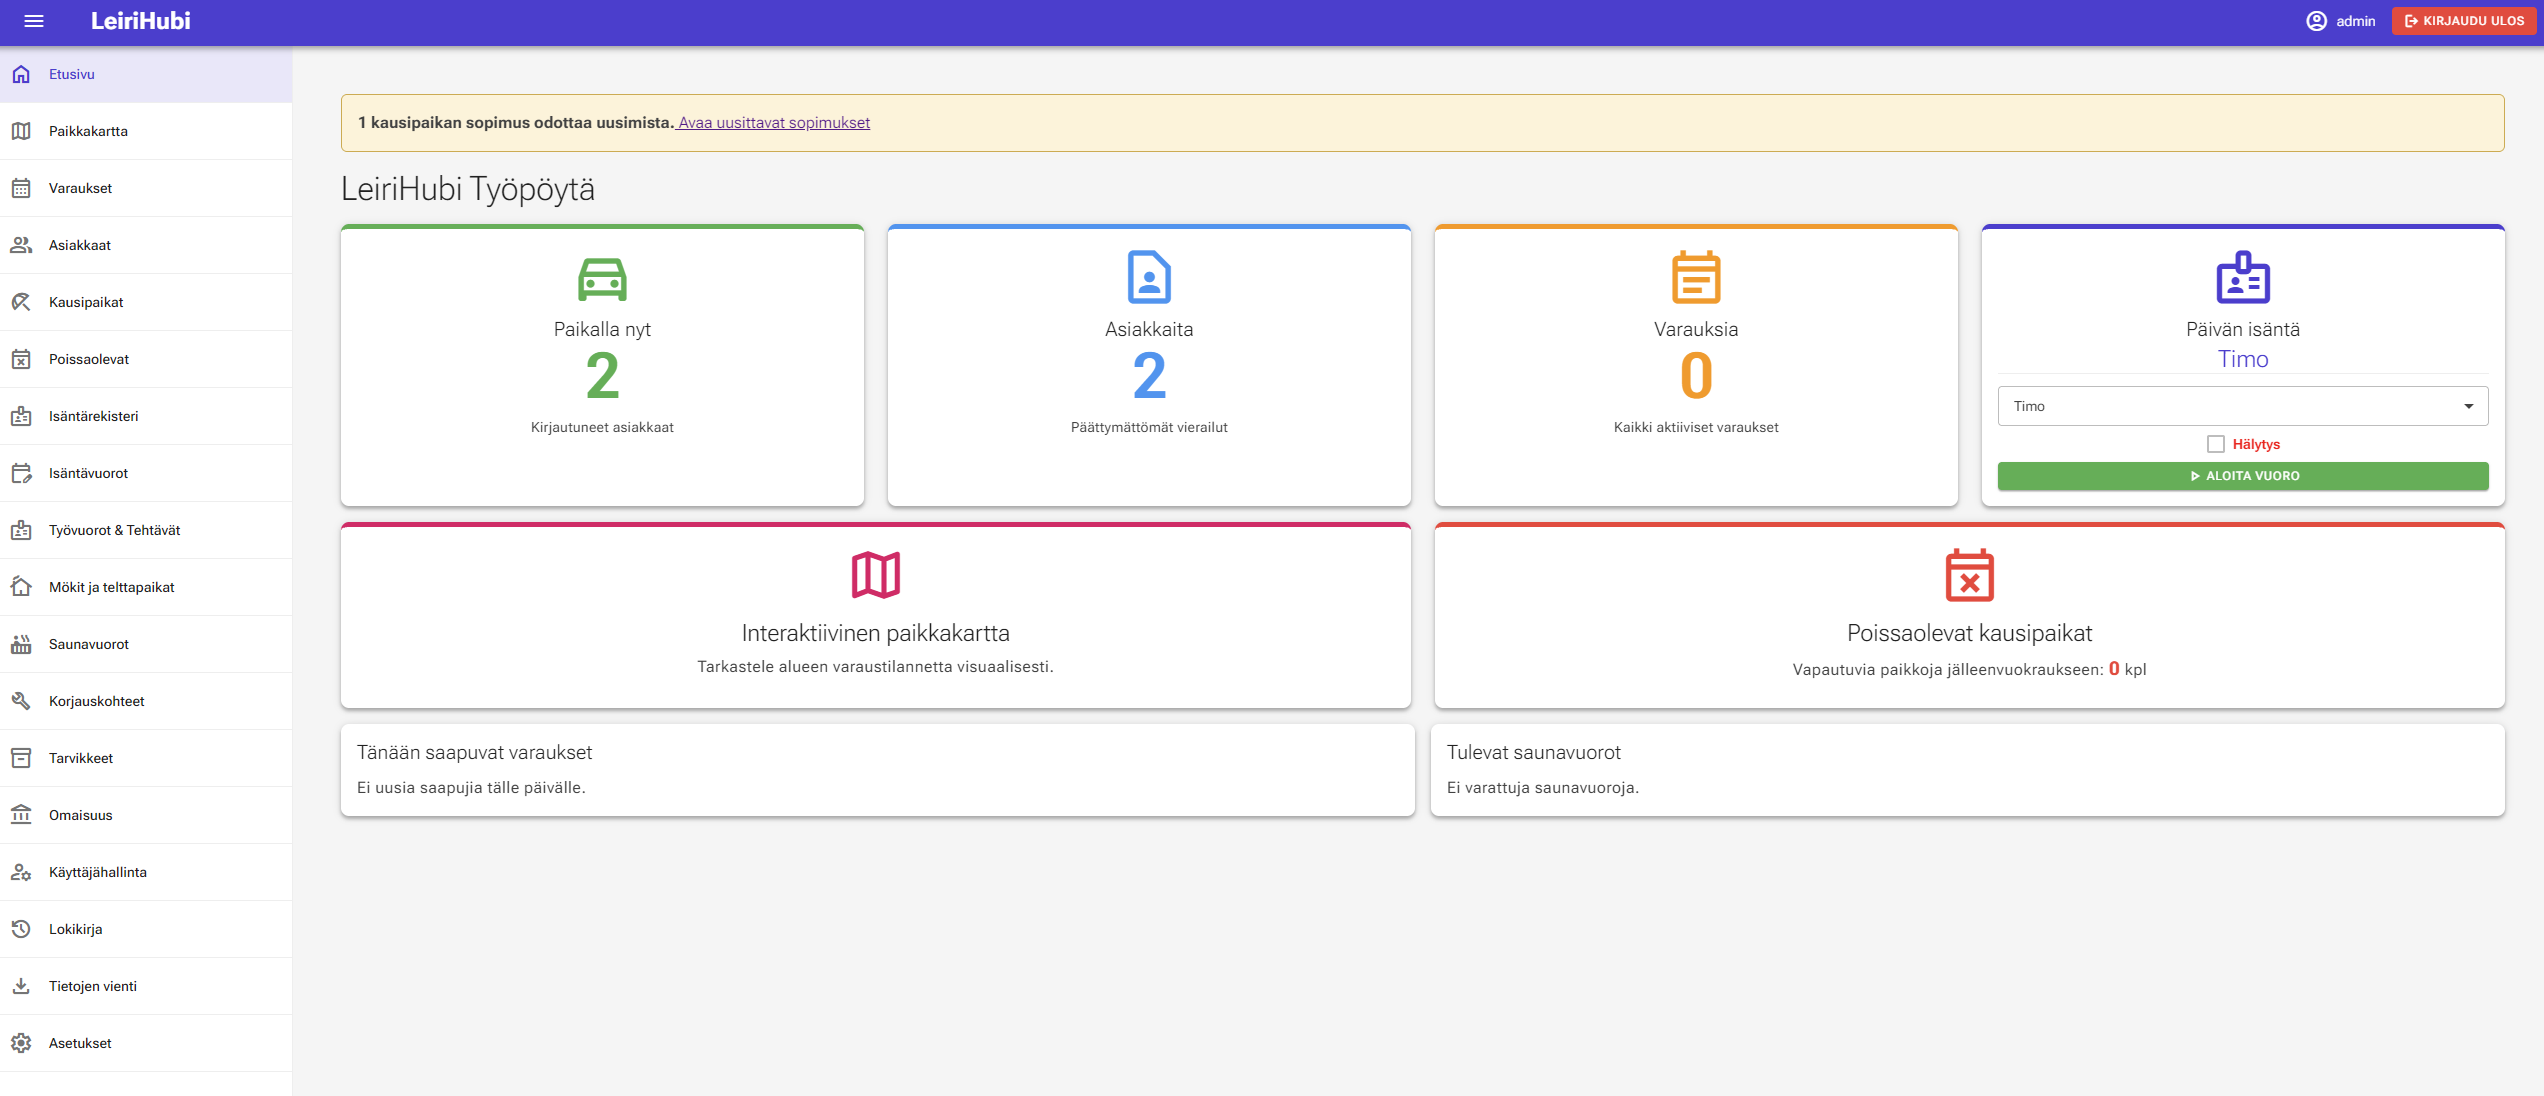Open Tarvikkeet in the sidebar
The height and width of the screenshot is (1096, 2544).
tap(146, 758)
